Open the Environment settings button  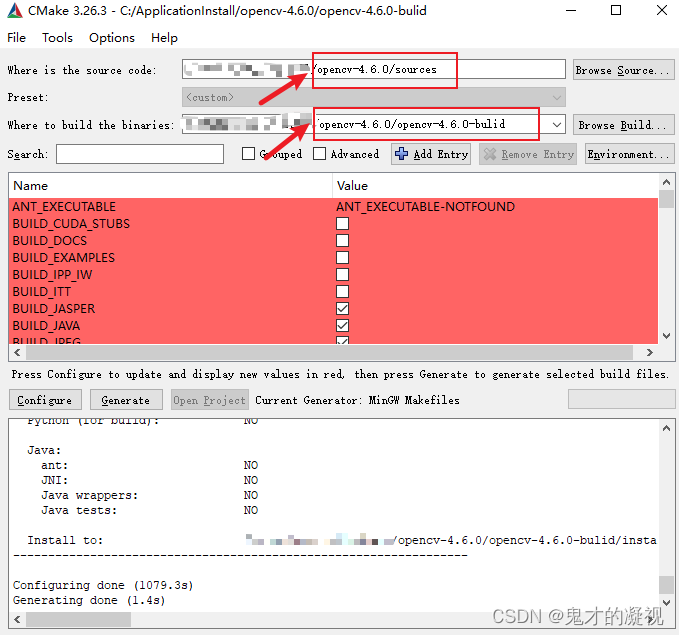(x=630, y=154)
